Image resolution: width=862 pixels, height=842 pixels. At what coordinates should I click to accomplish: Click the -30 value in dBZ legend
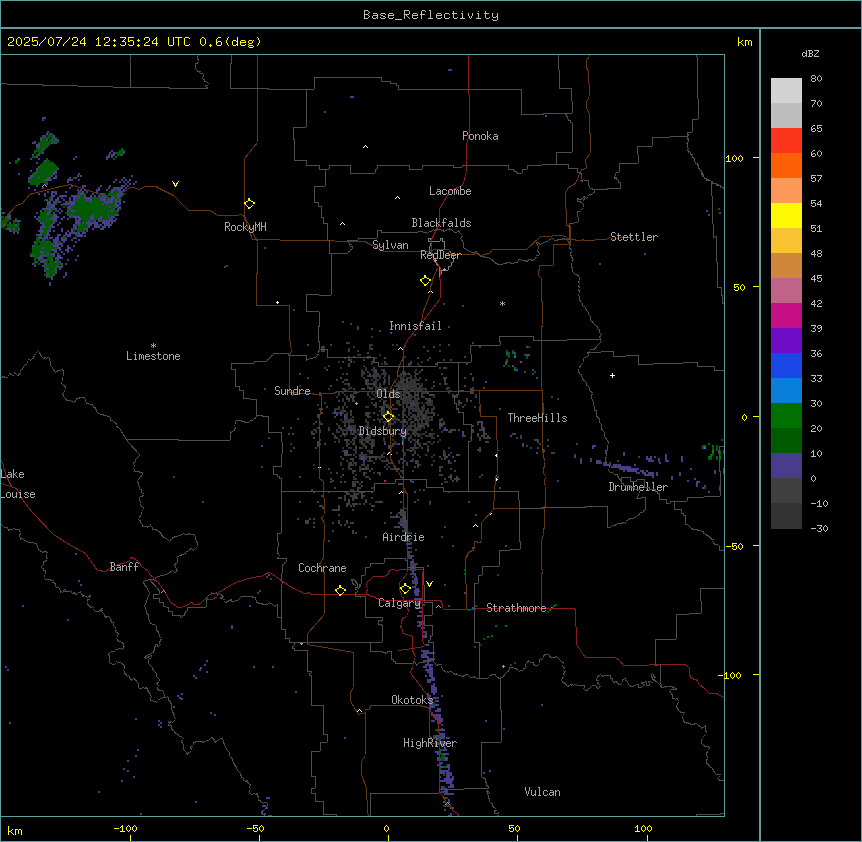[x=819, y=528]
